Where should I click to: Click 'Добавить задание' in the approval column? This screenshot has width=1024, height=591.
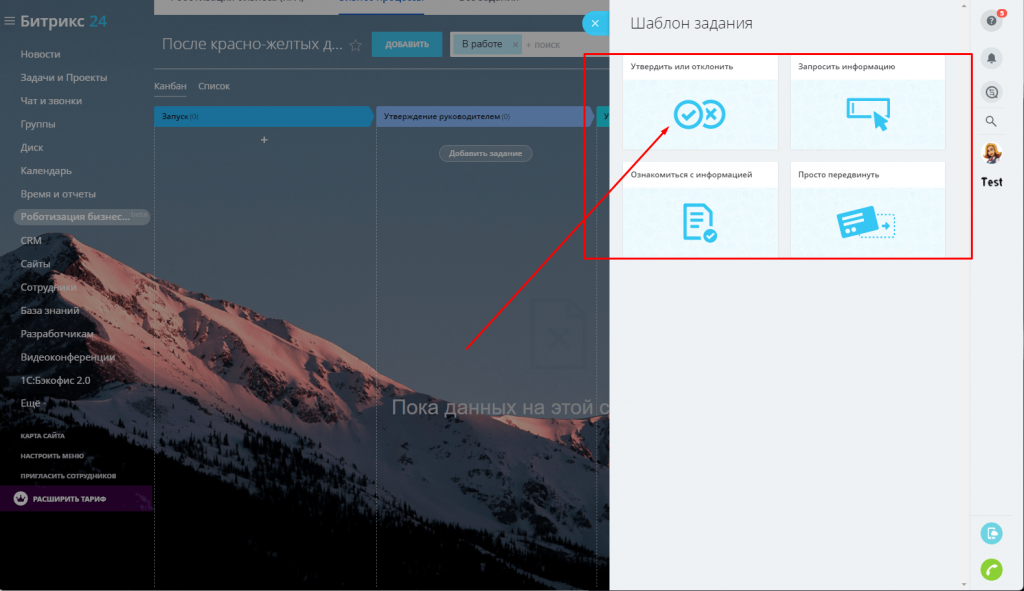[486, 153]
